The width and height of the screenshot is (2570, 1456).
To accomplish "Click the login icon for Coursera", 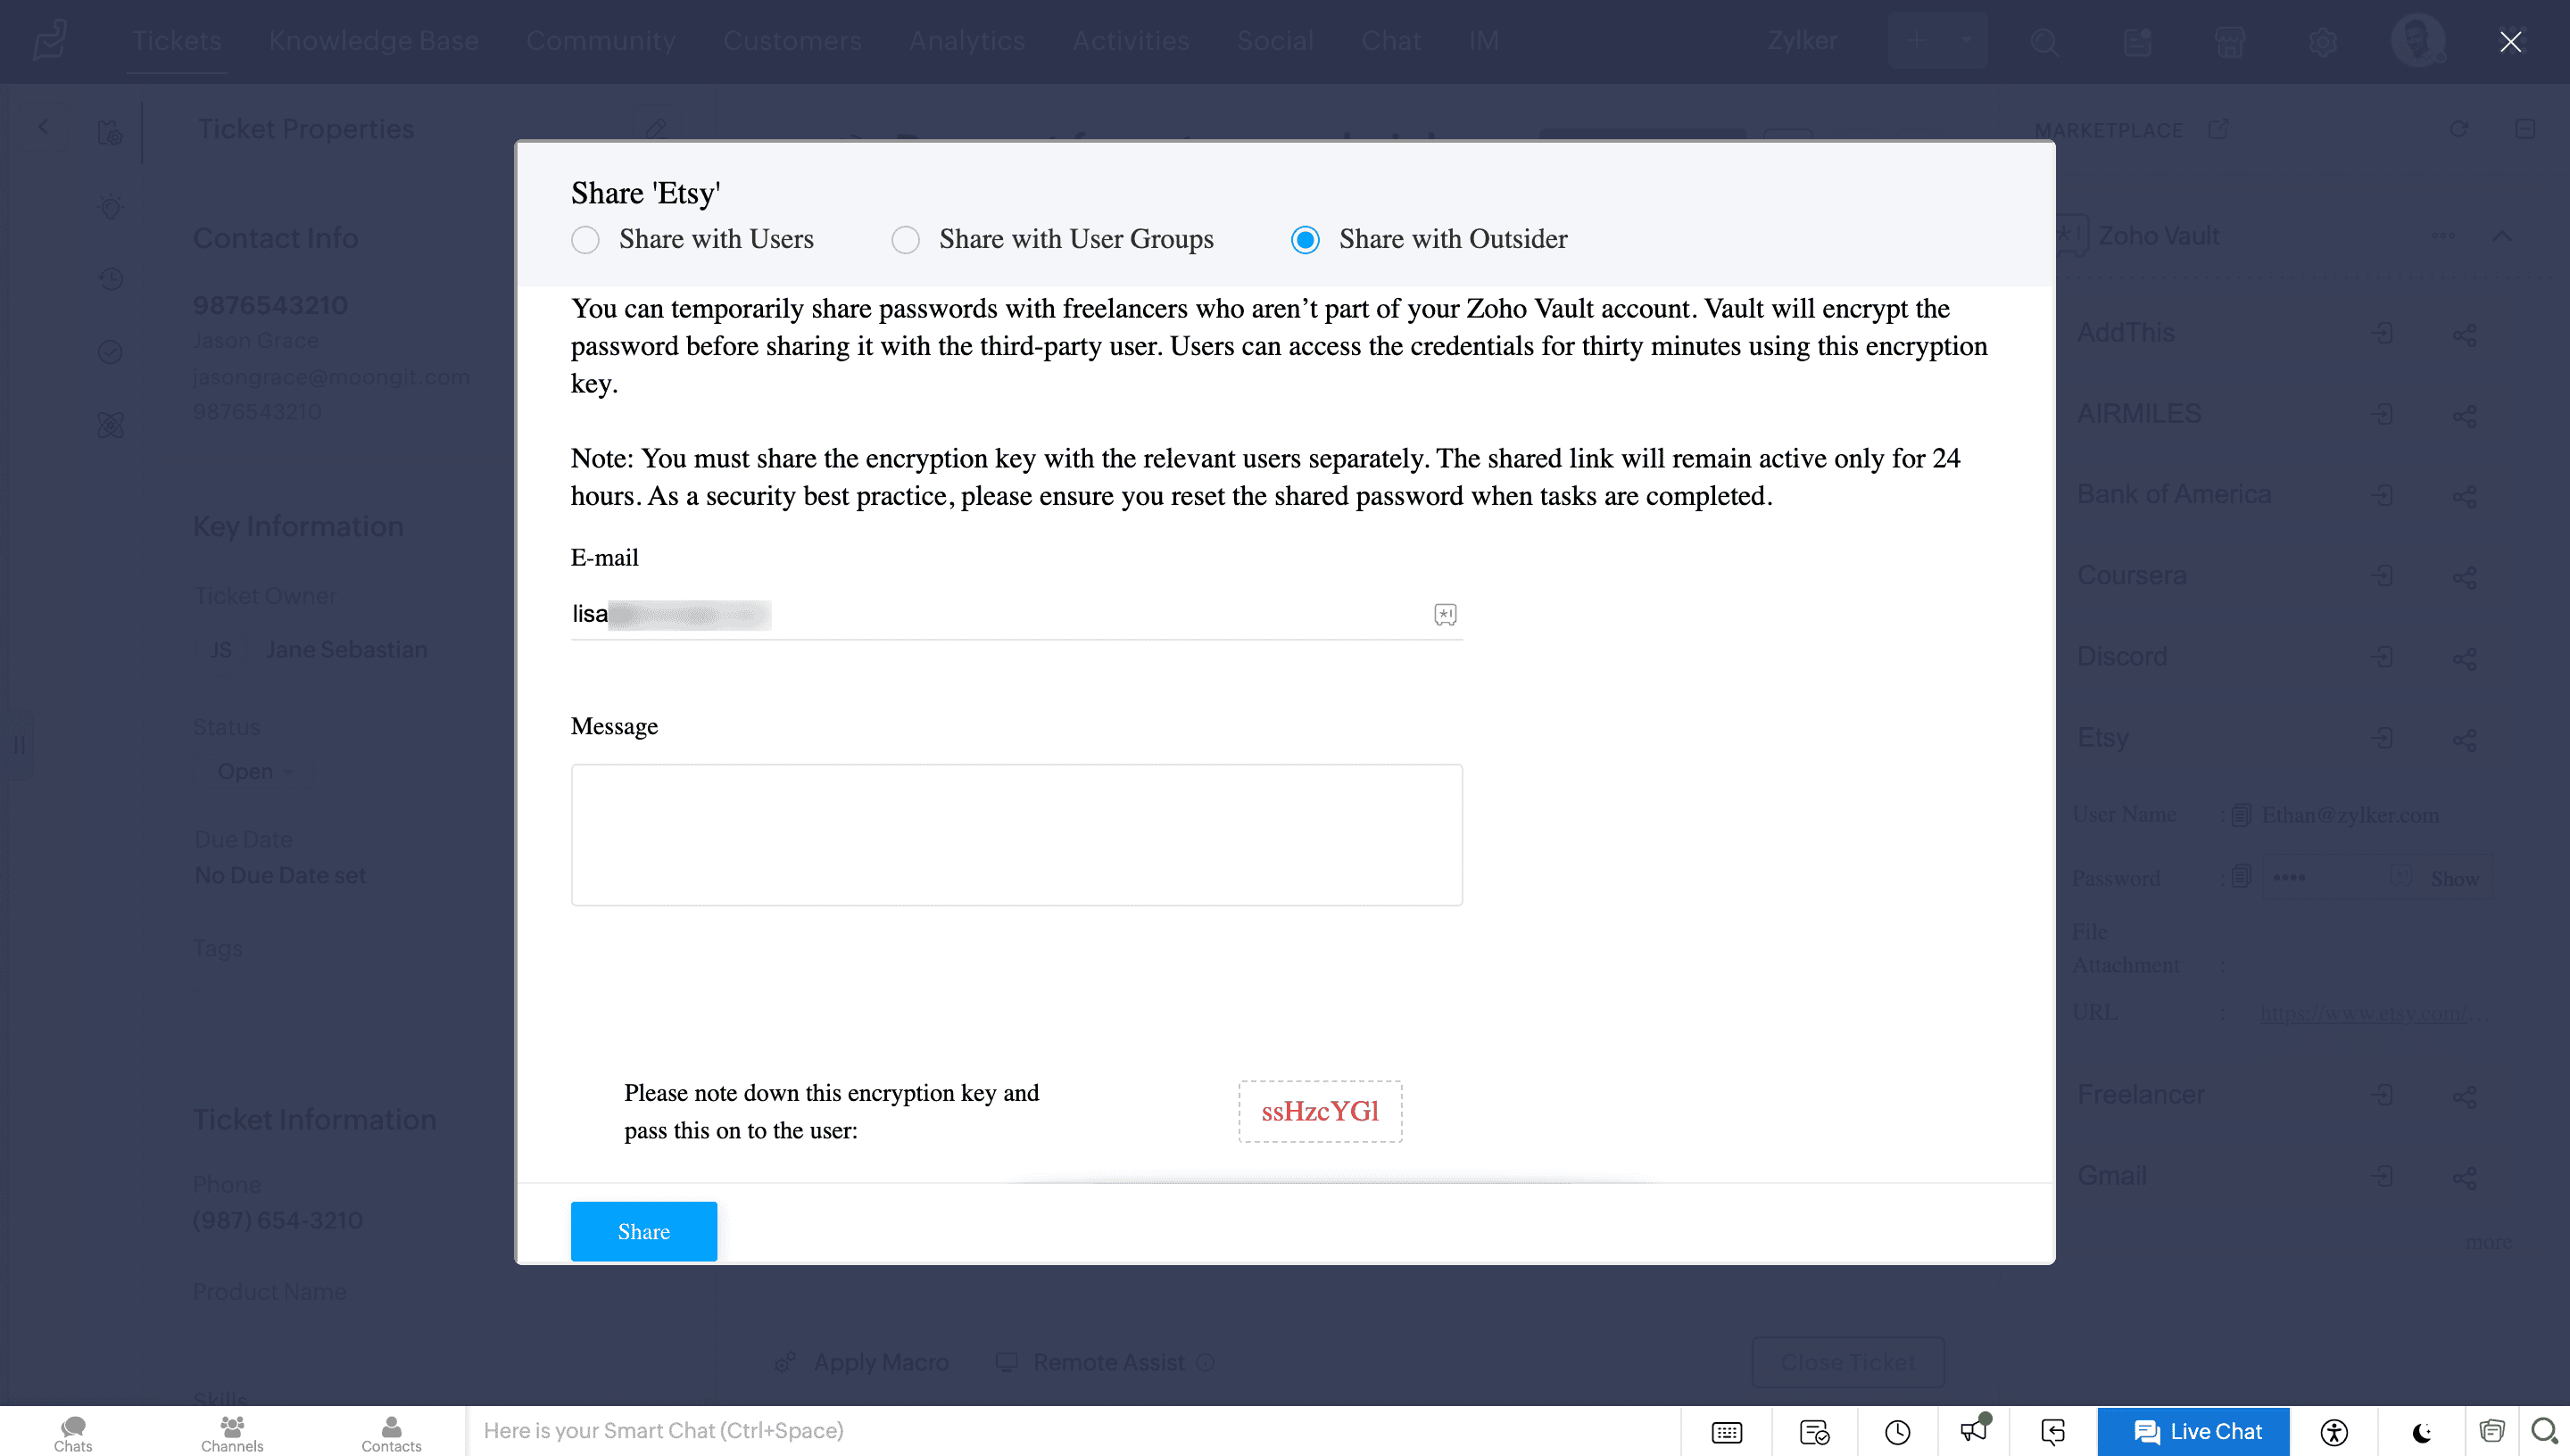I will pos(2383,576).
